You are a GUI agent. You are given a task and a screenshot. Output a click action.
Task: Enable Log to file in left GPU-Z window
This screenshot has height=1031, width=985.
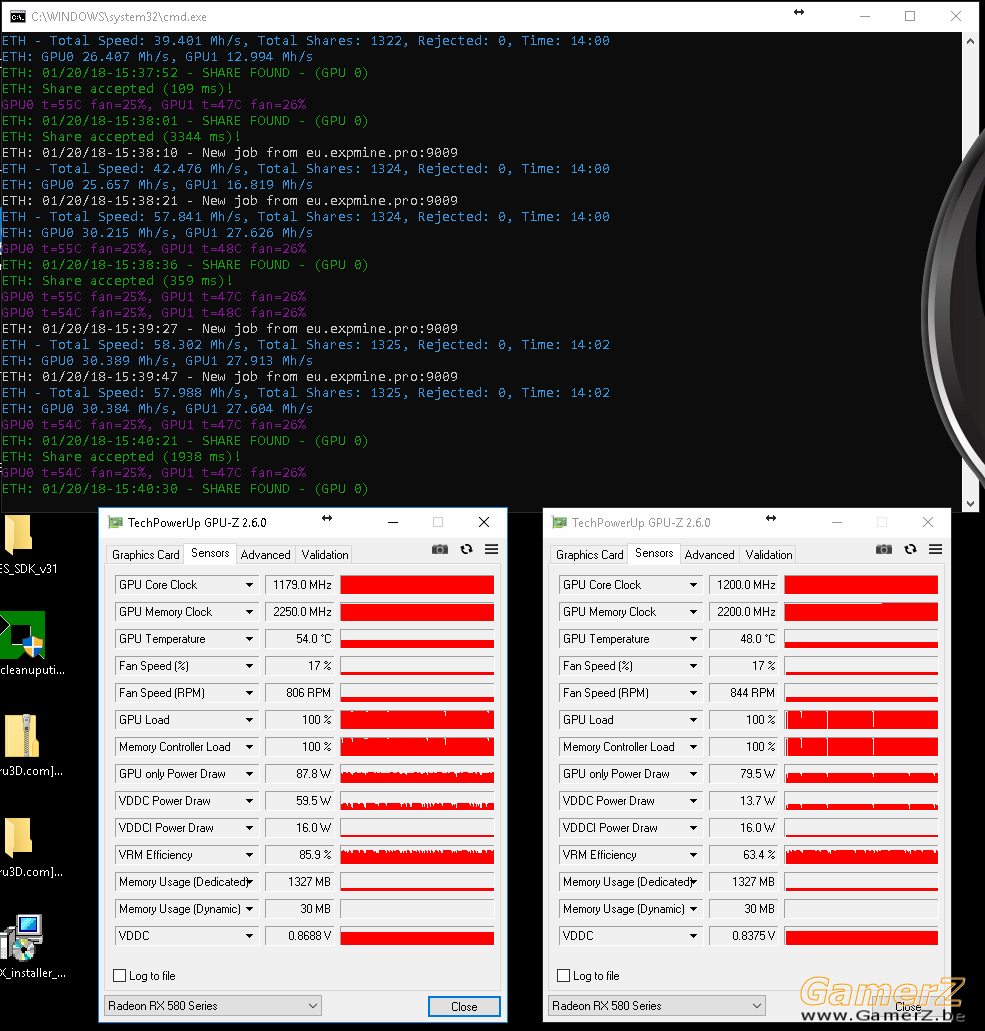pyautogui.click(x=120, y=976)
